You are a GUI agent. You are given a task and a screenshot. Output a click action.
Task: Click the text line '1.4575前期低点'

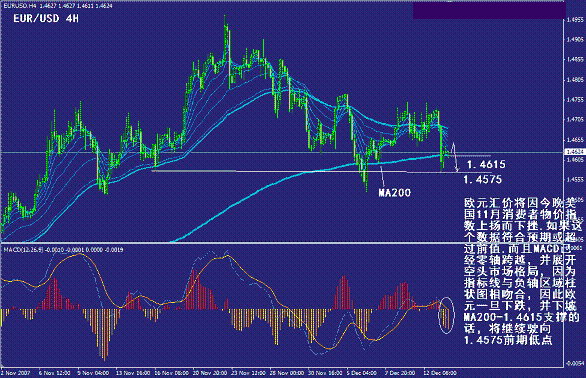[x=508, y=340]
